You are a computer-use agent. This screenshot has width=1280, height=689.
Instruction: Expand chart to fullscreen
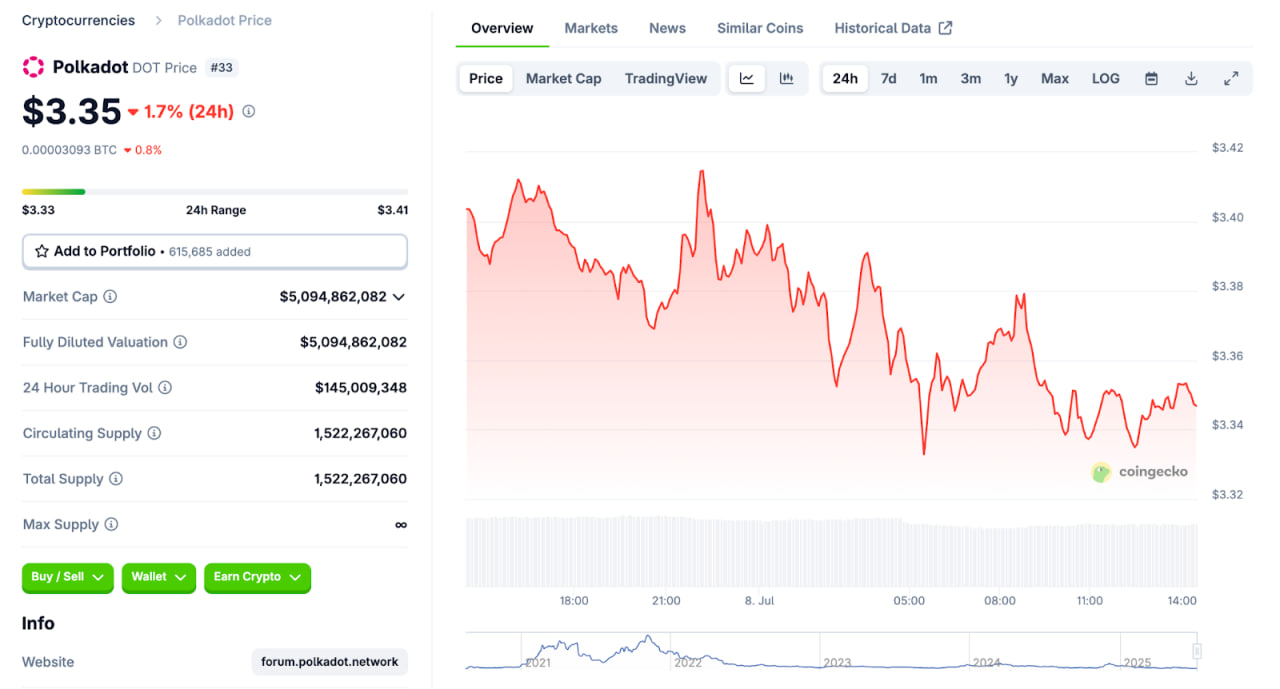coord(1231,78)
